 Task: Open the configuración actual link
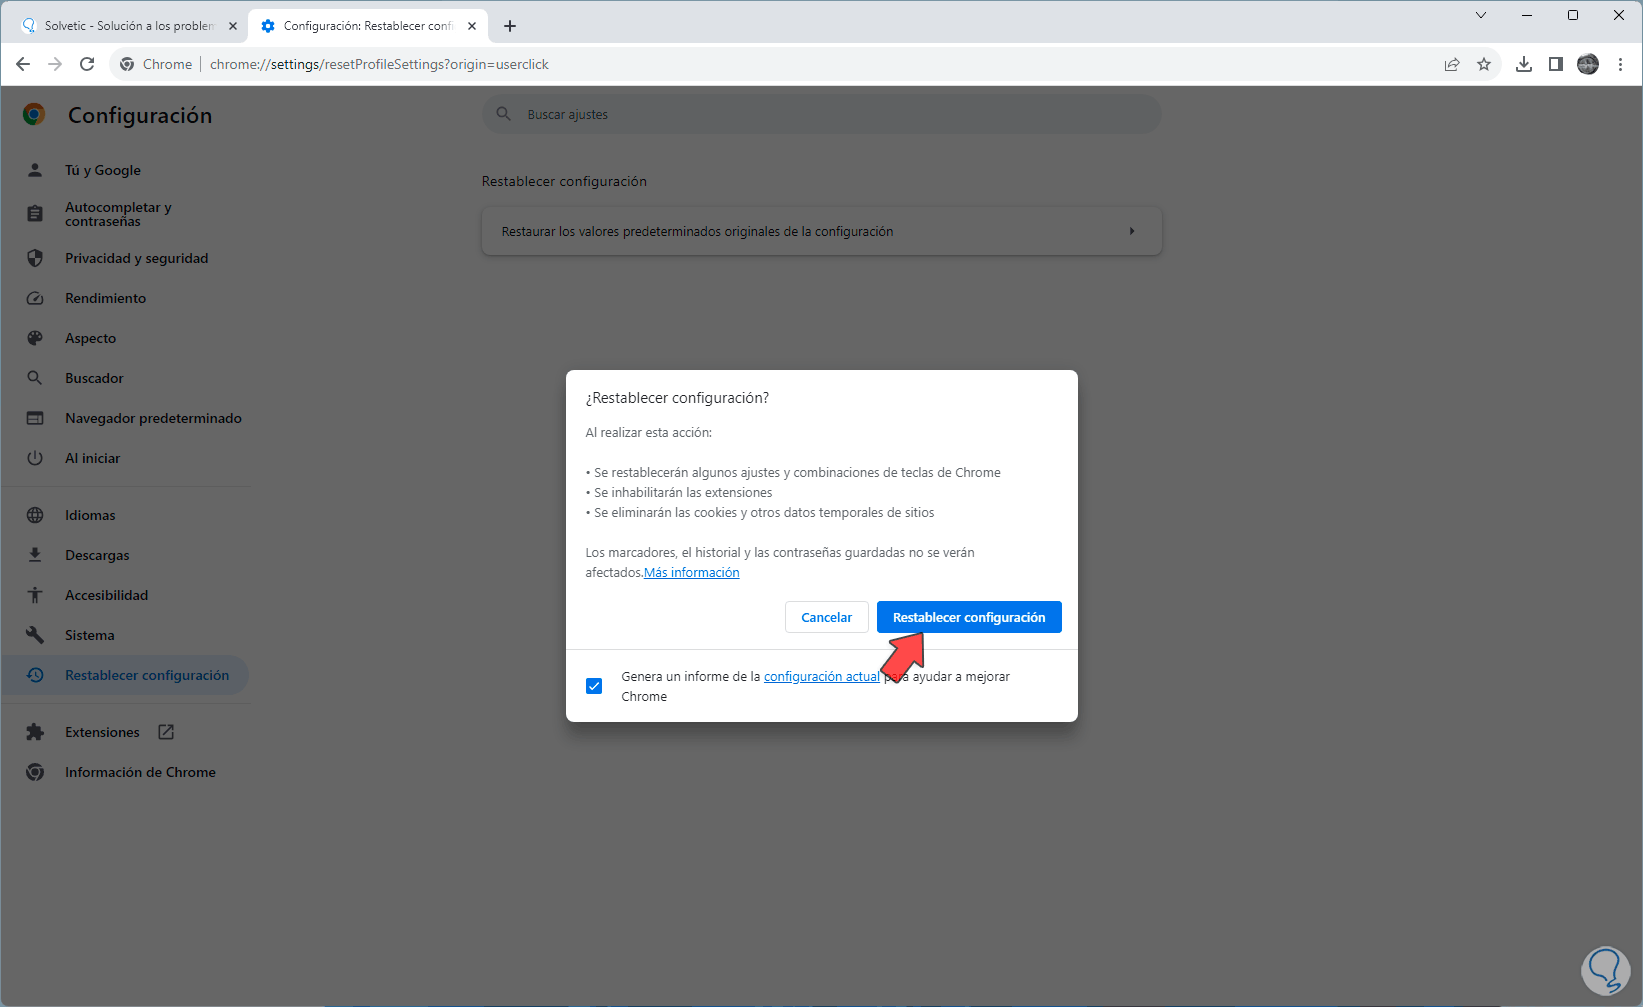tap(822, 677)
